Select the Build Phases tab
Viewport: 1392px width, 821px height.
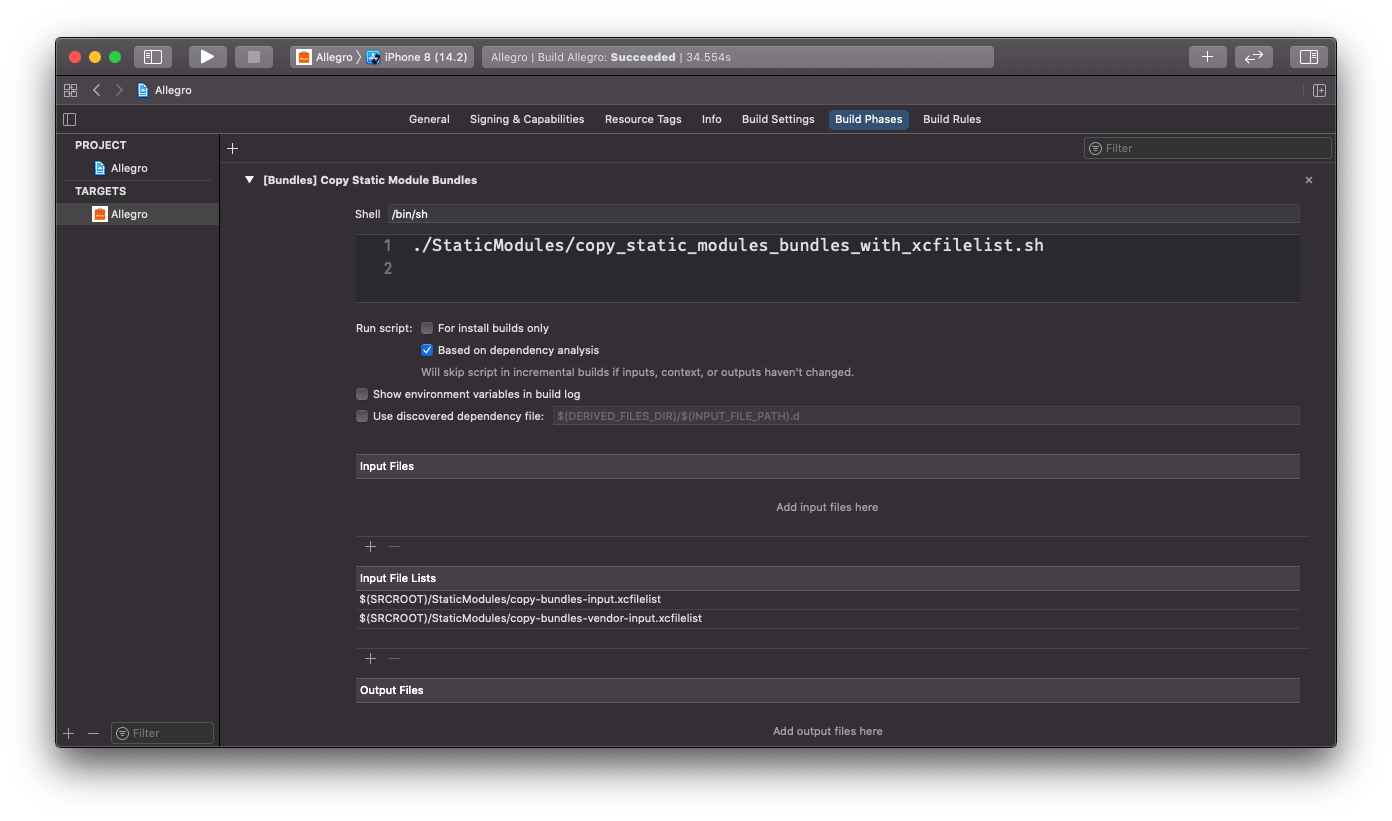point(869,119)
